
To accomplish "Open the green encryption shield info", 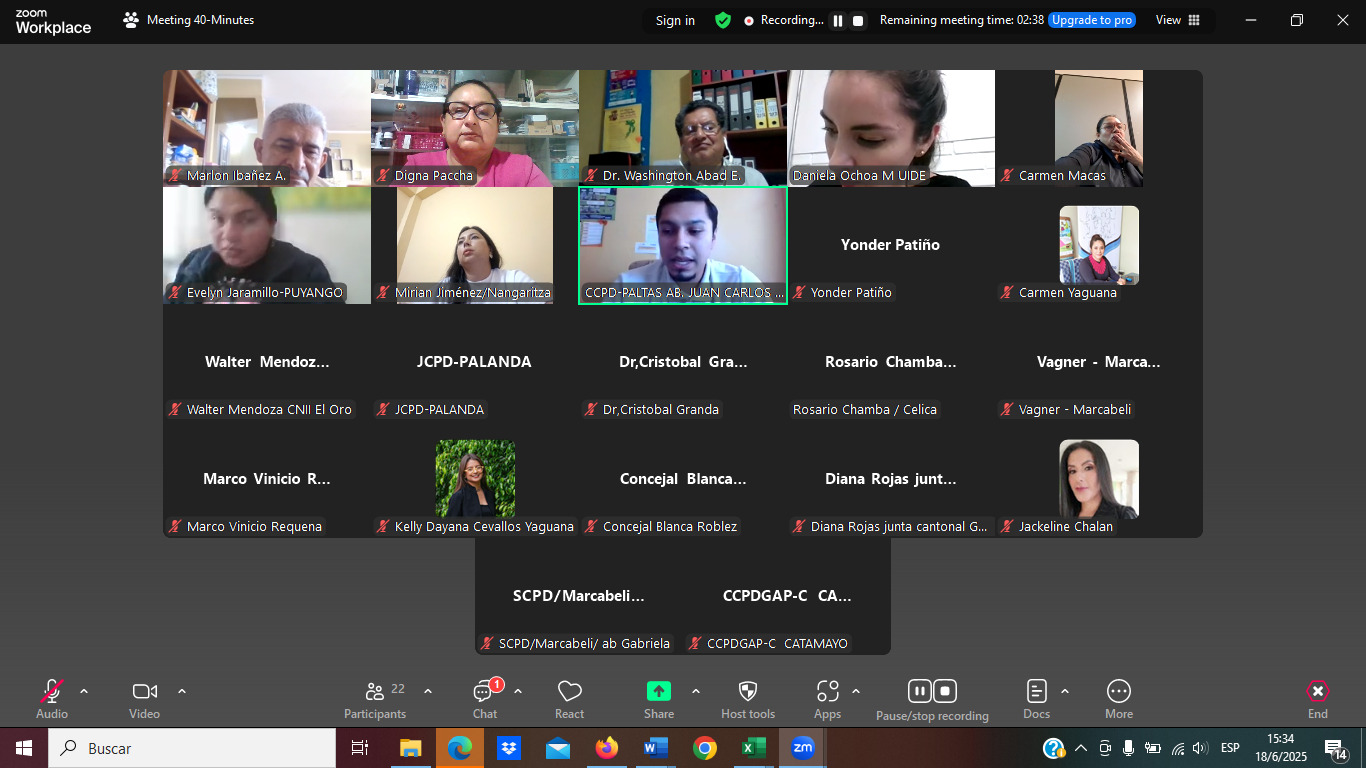I will tap(723, 20).
